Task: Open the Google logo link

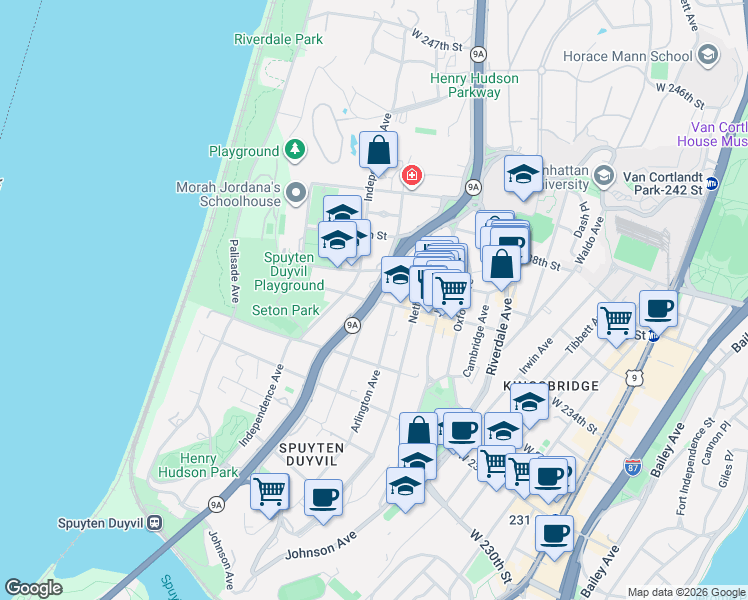Action: tap(34, 588)
